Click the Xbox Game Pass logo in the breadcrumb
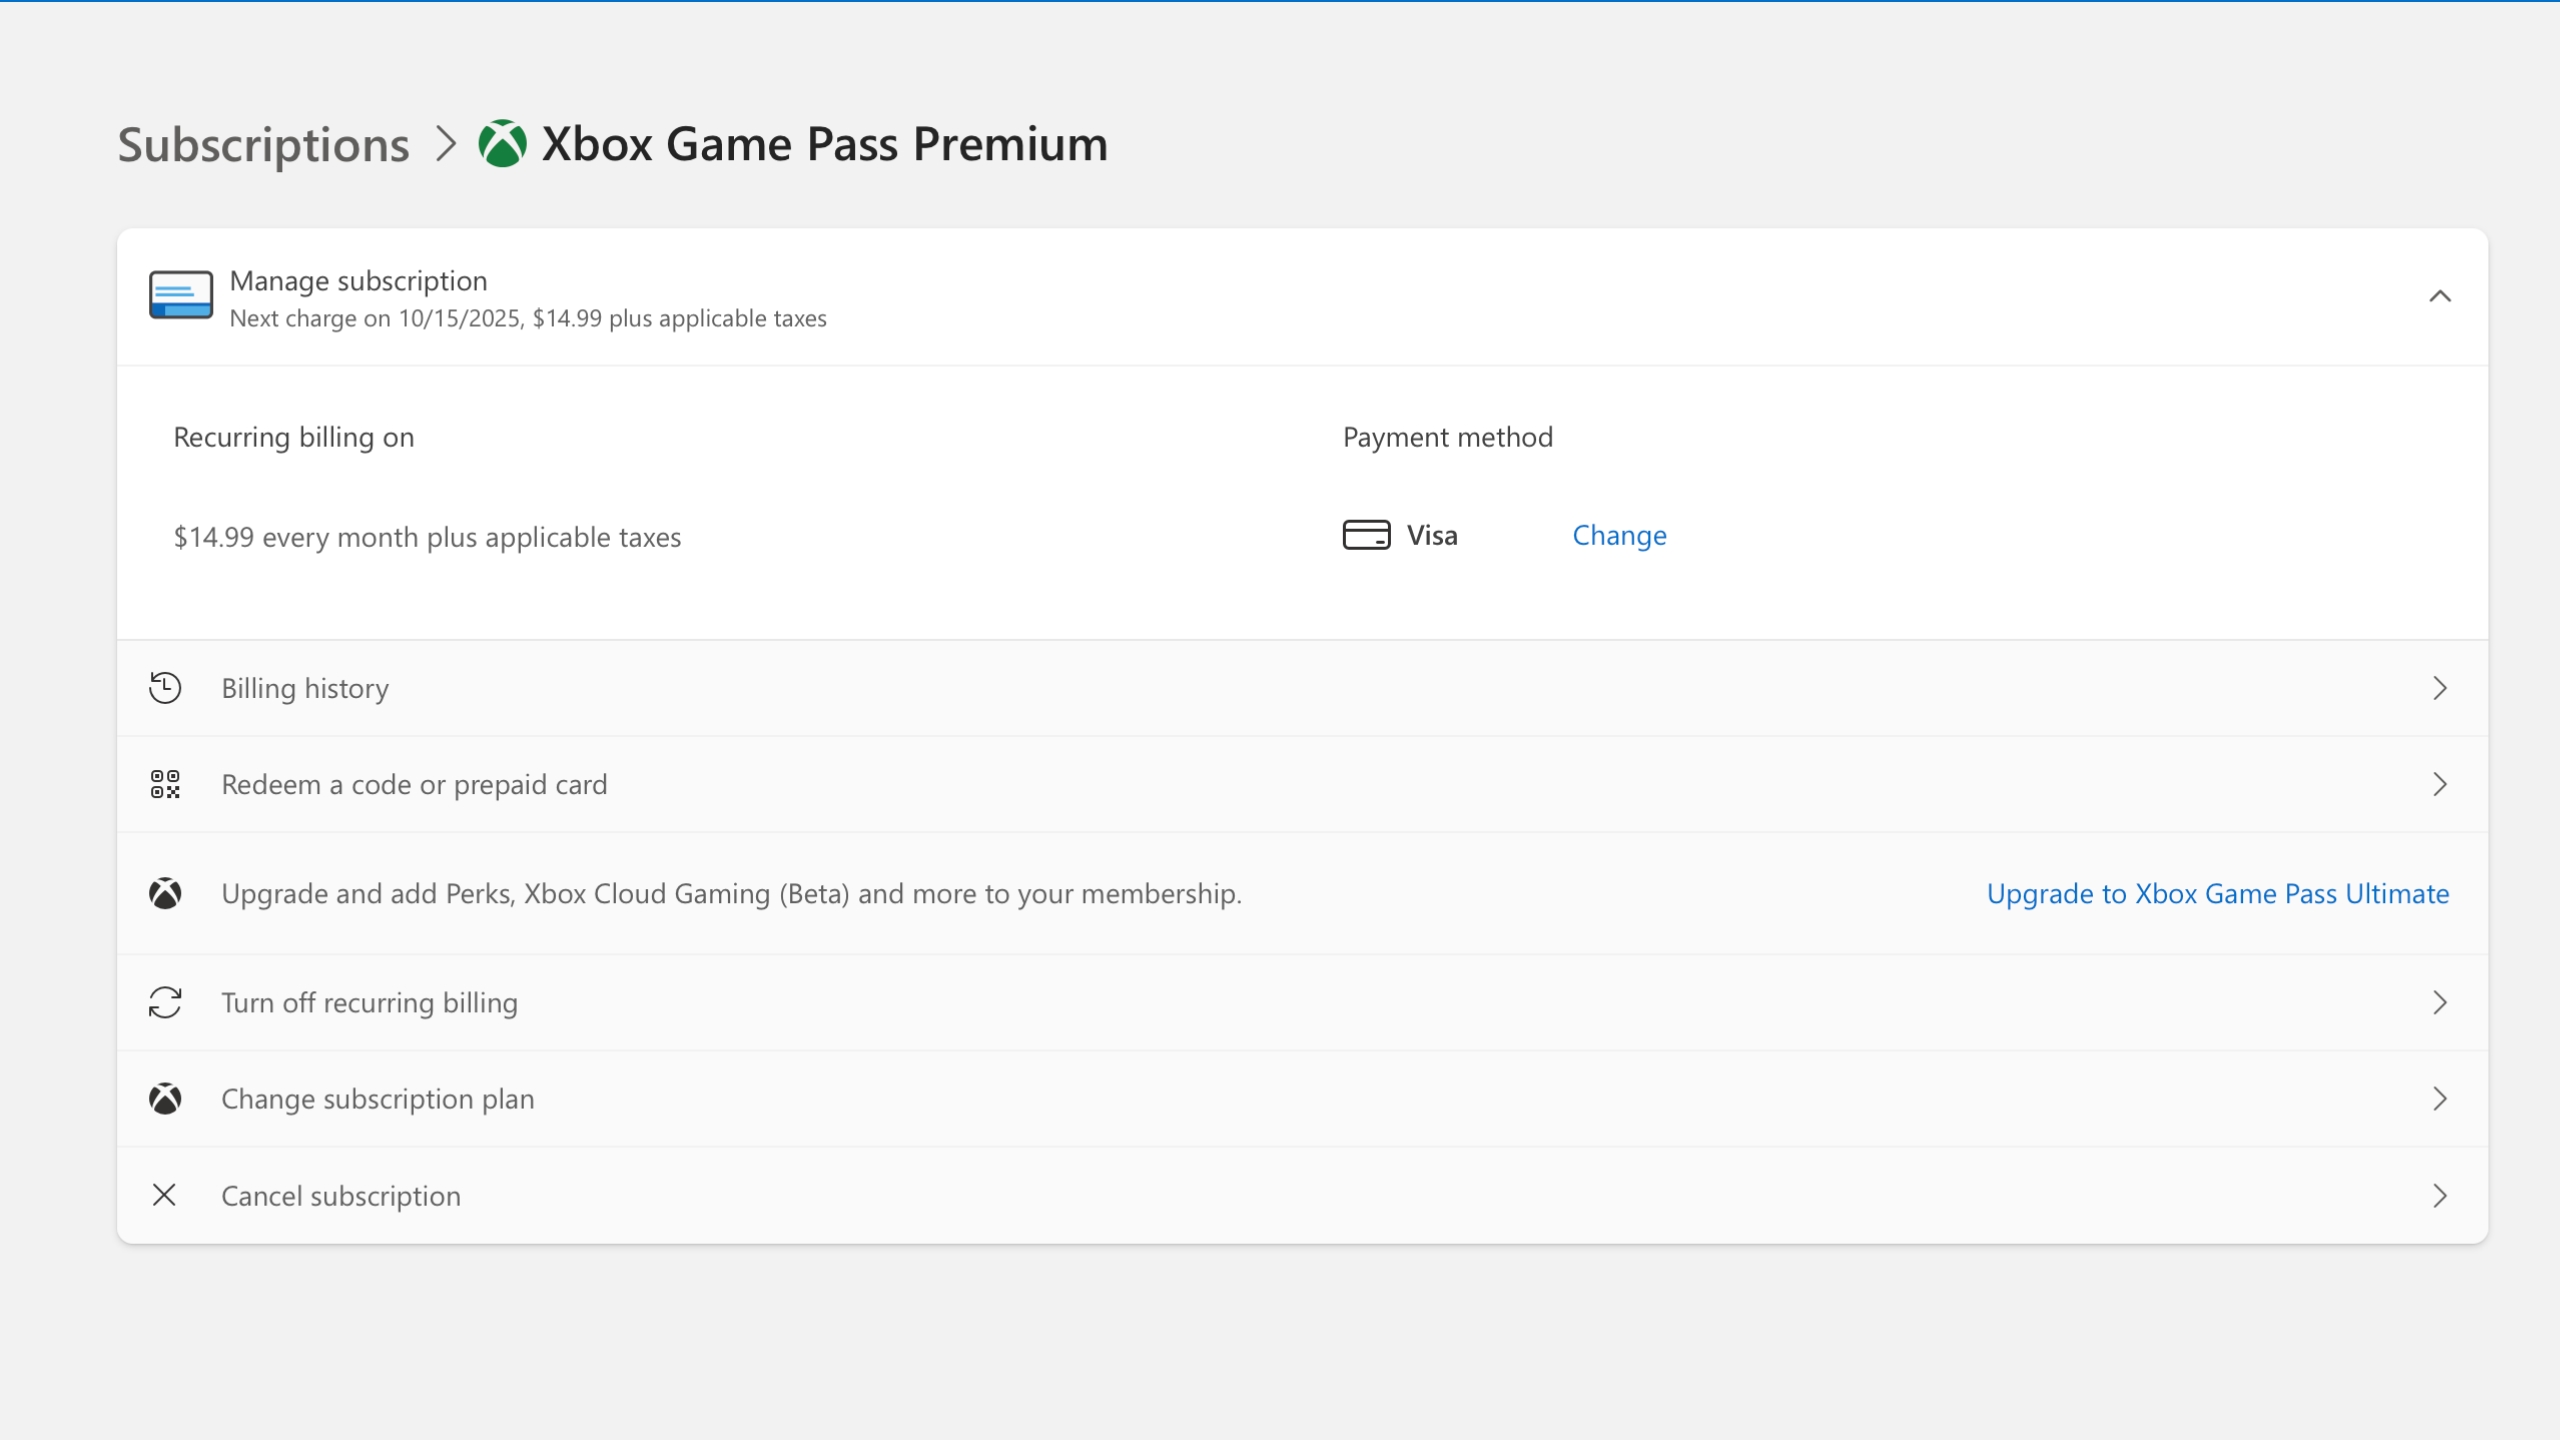Screen dimensions: 2560x1440 (501, 143)
